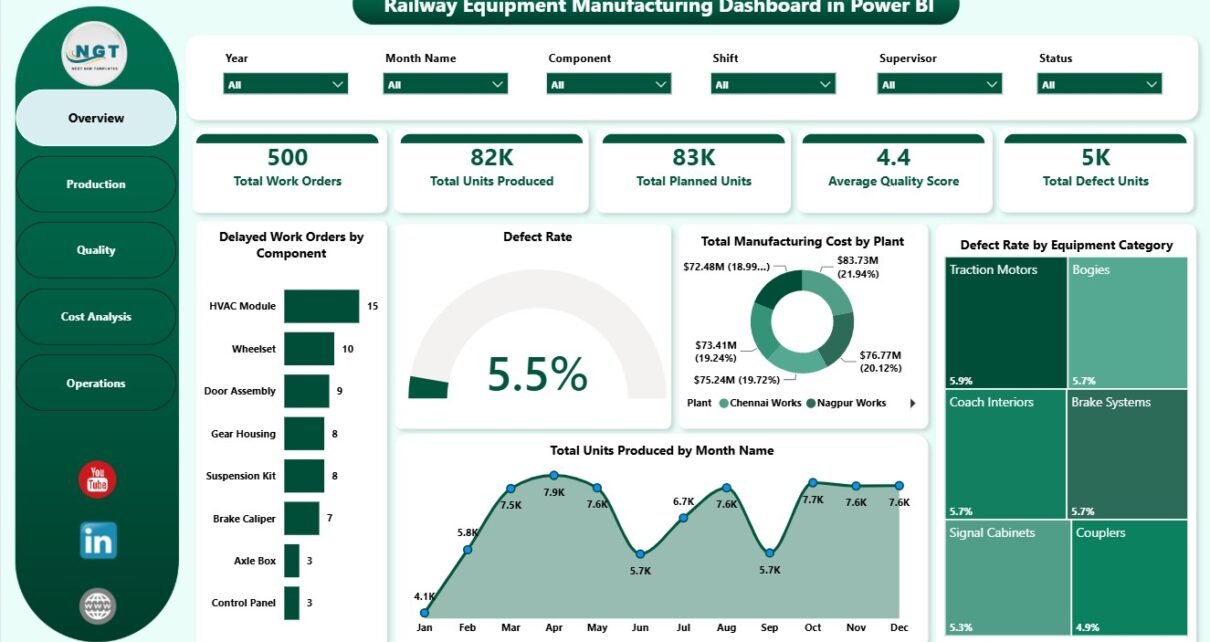Click the Traction Motors treemap tile
The width and height of the screenshot is (1210, 642).
[x=1006, y=323]
